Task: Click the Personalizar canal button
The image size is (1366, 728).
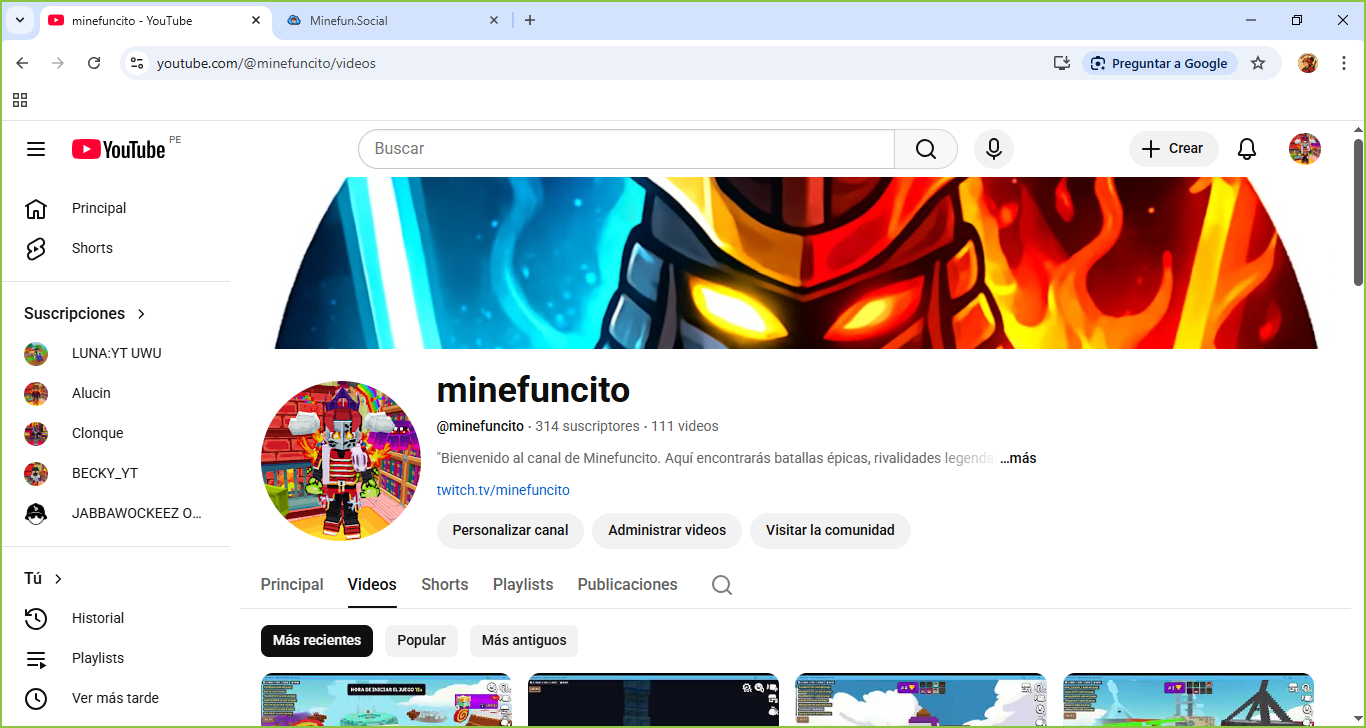Action: (x=510, y=530)
